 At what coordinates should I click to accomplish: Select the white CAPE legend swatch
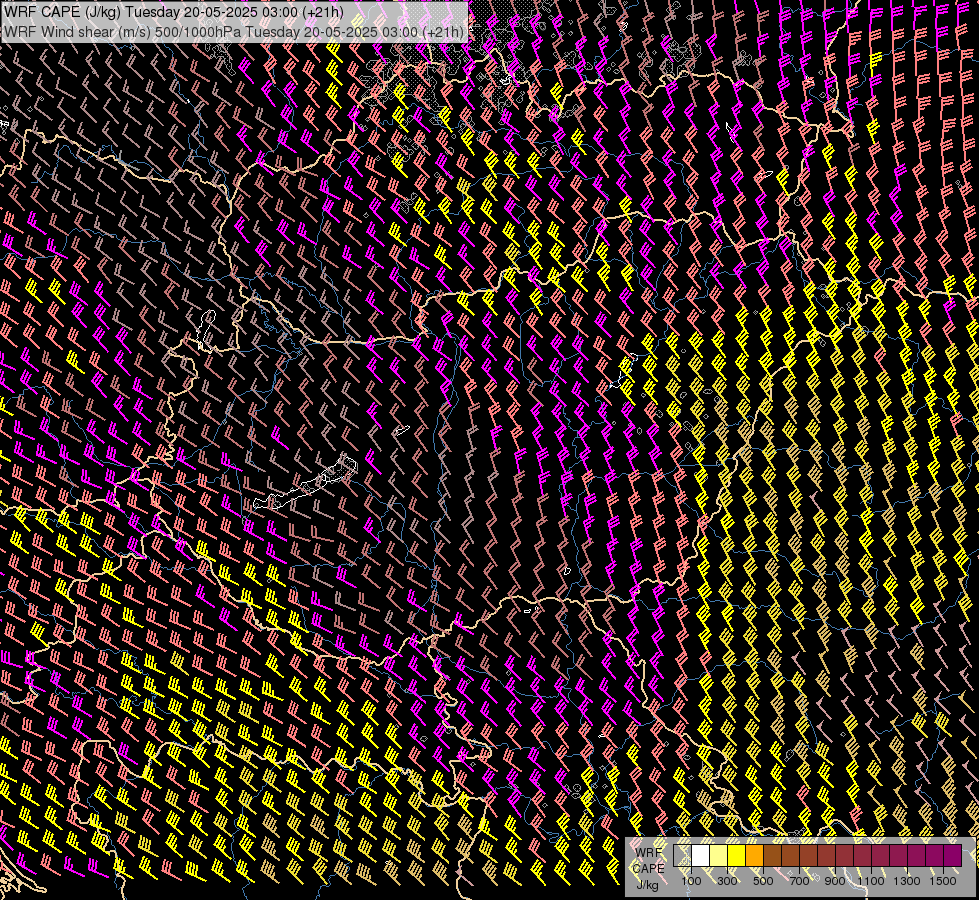tap(701, 856)
